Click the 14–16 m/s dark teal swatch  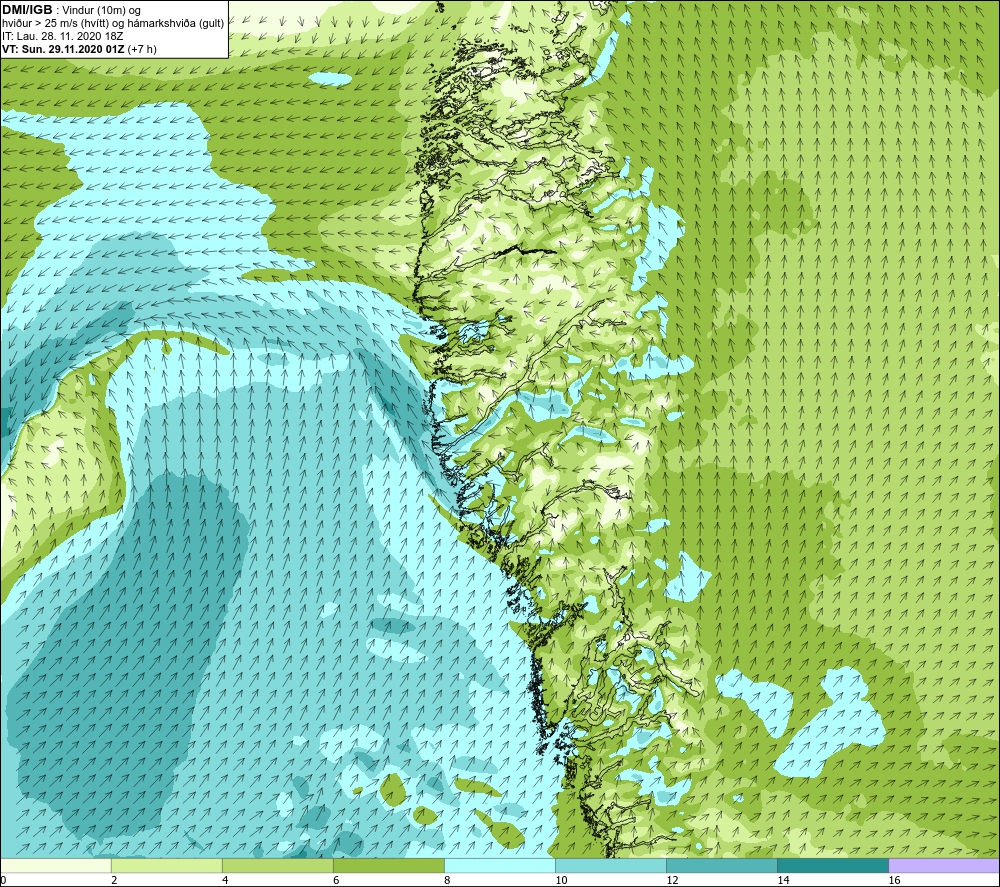[x=833, y=865]
